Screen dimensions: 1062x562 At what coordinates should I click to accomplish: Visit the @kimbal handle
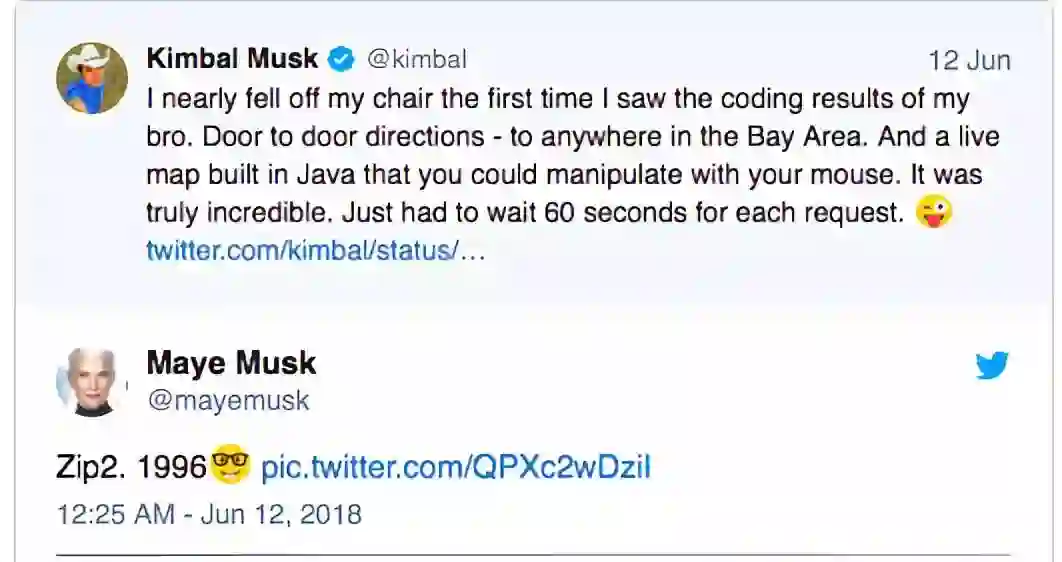417,59
